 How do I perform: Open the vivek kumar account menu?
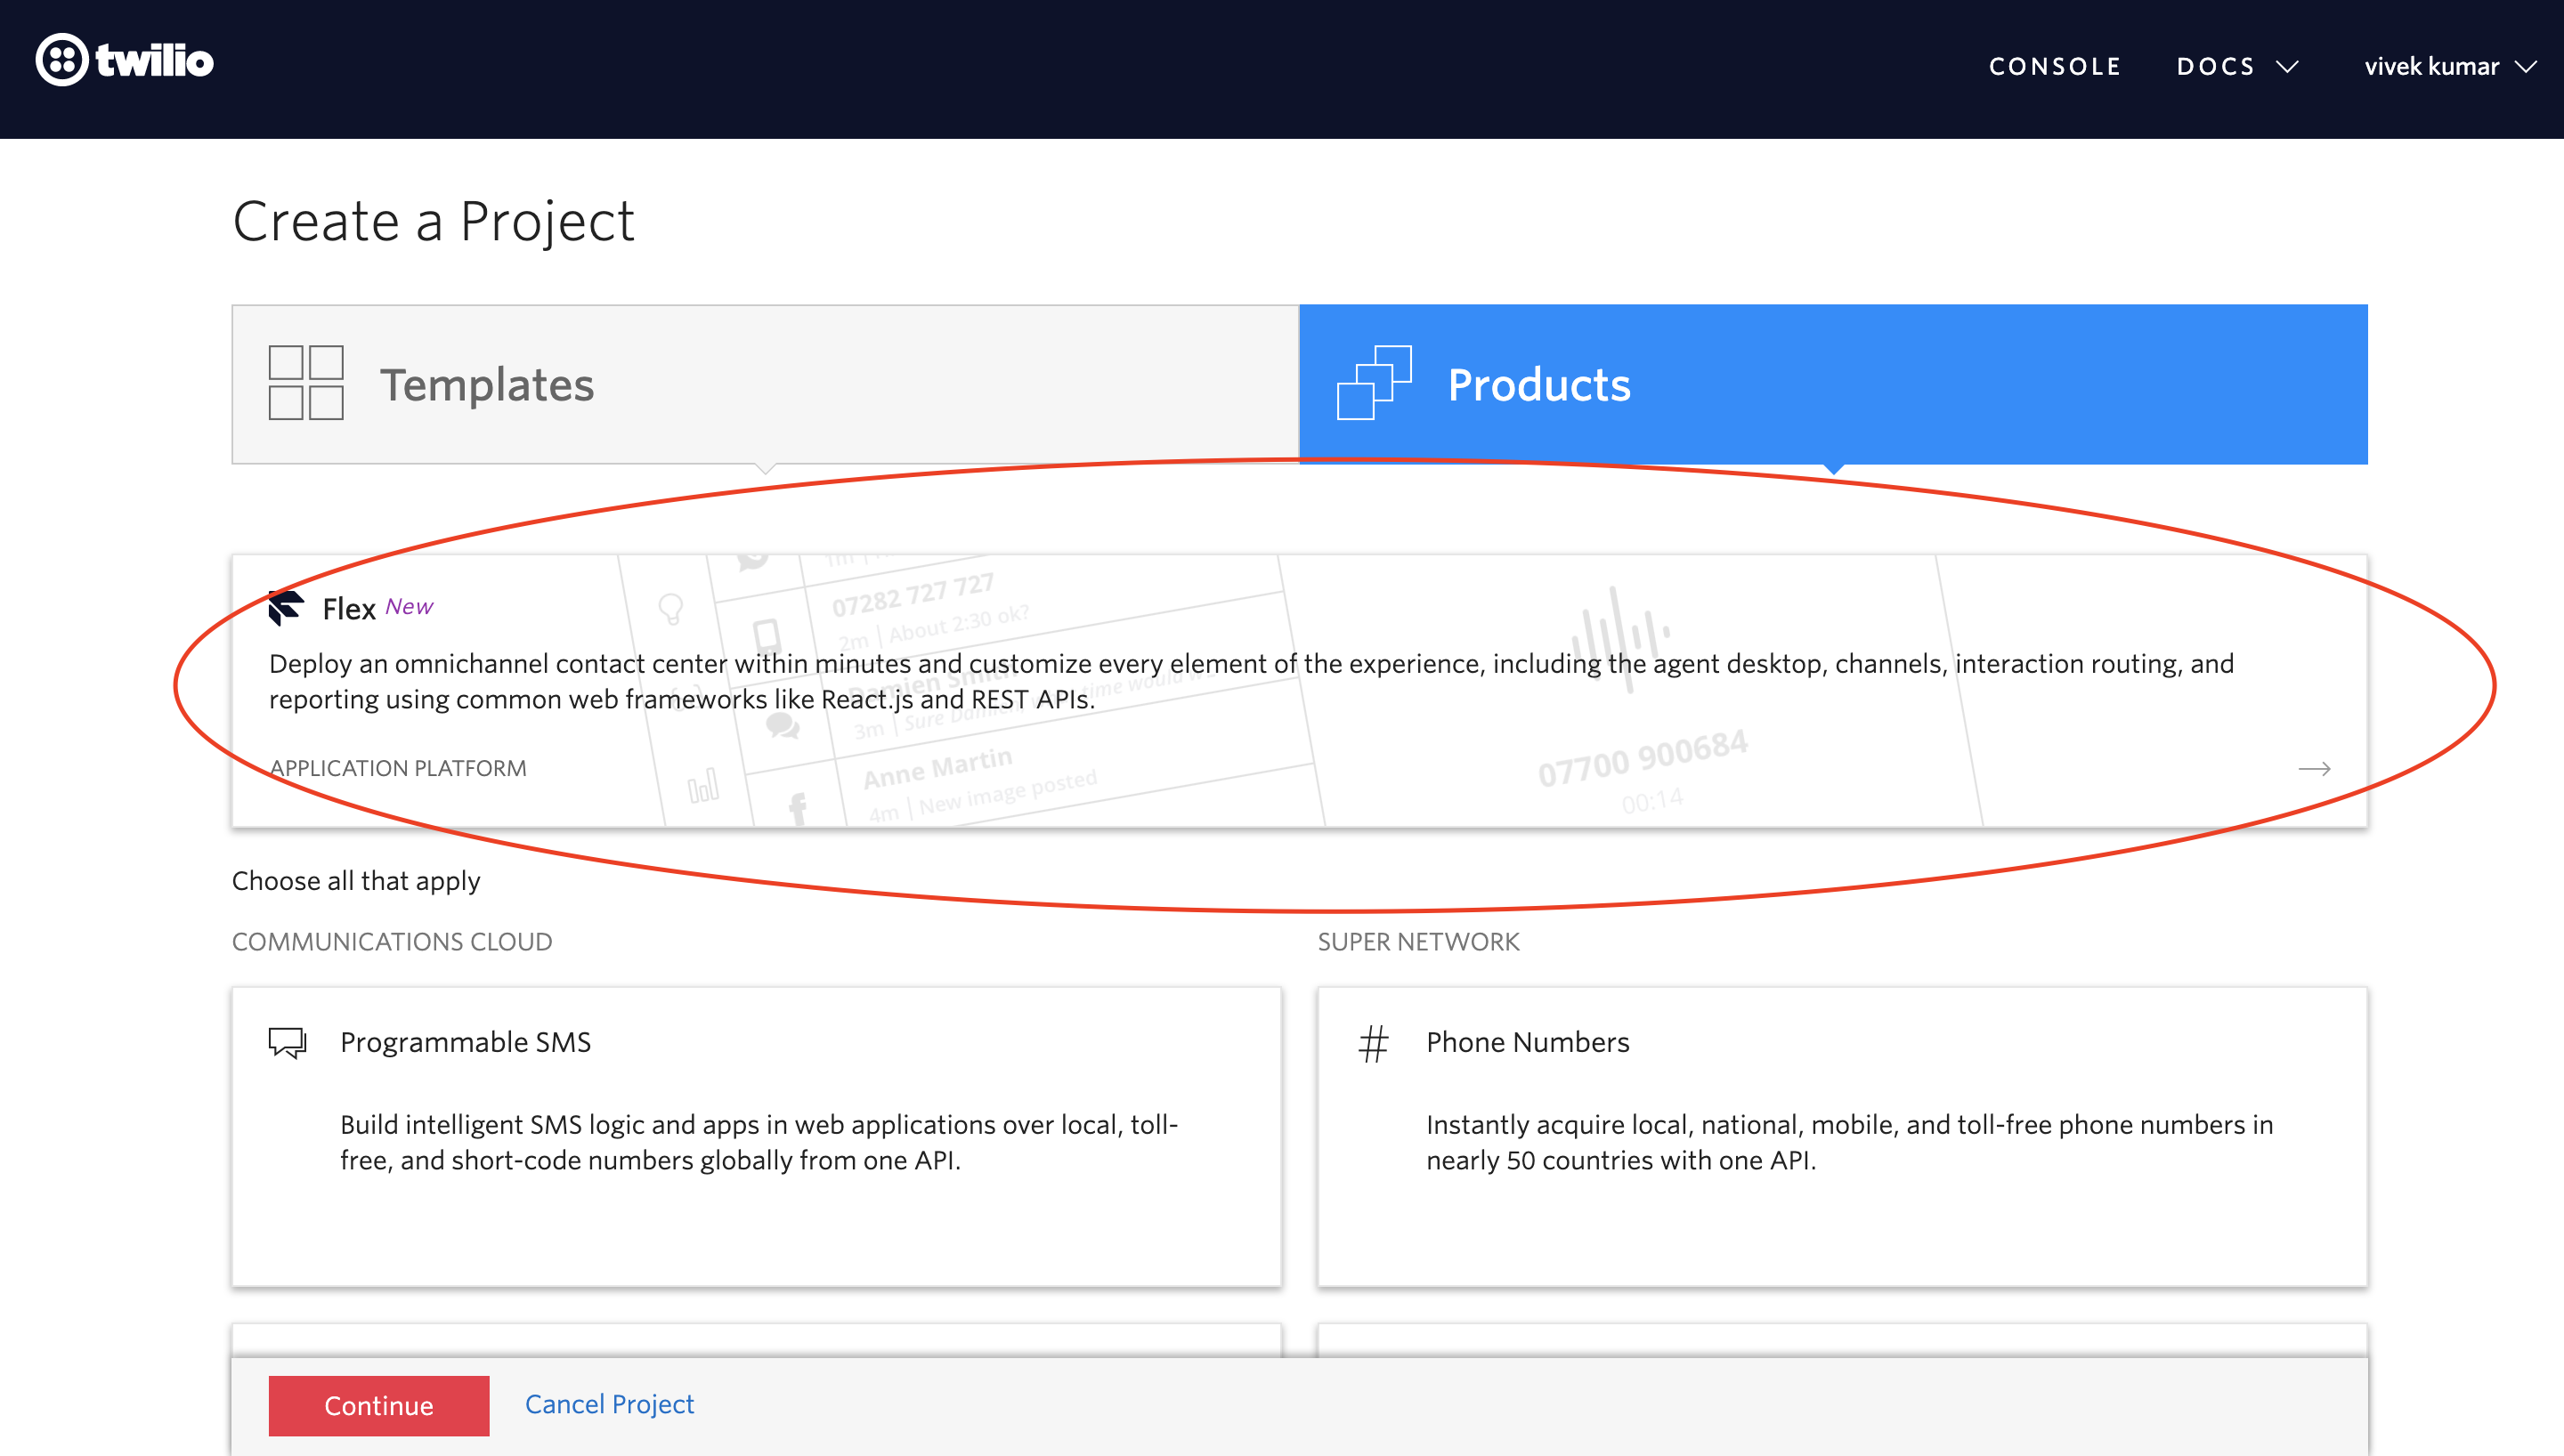pos(2450,67)
